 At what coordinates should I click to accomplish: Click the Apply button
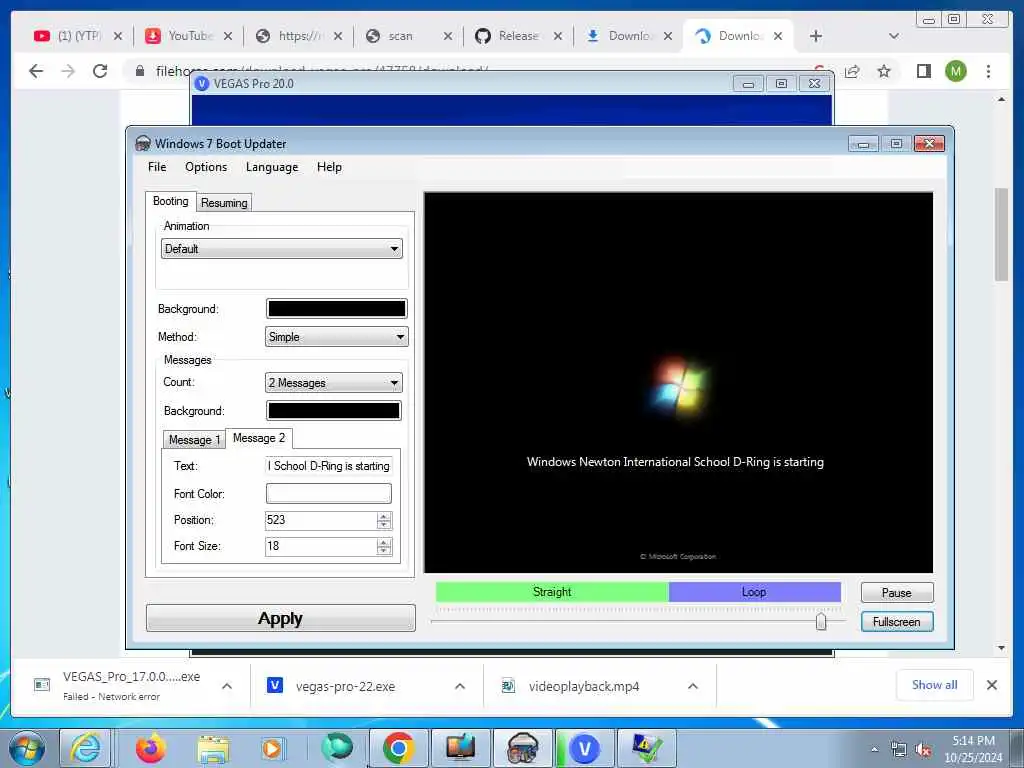280,618
